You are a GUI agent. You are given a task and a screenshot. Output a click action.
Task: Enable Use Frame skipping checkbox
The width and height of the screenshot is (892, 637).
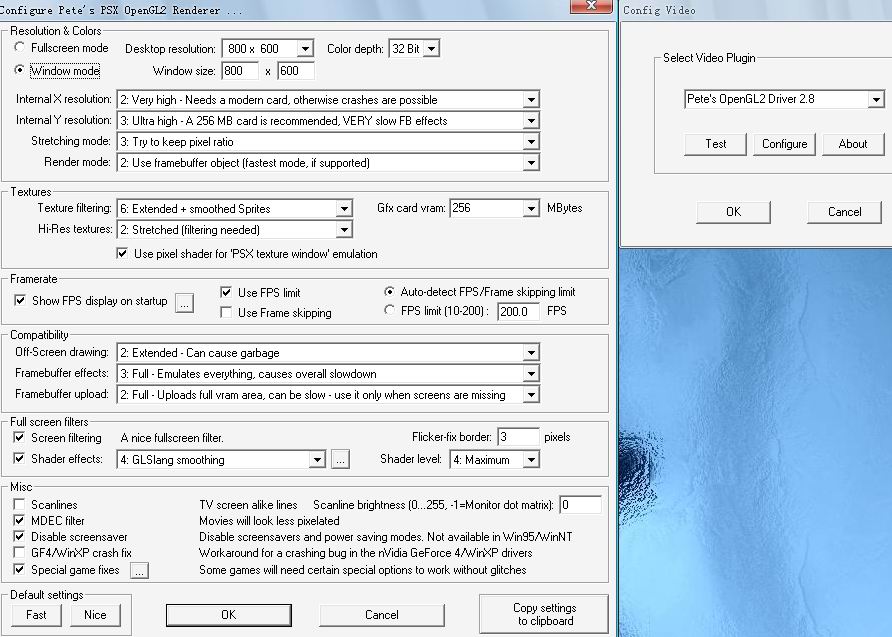click(x=226, y=312)
